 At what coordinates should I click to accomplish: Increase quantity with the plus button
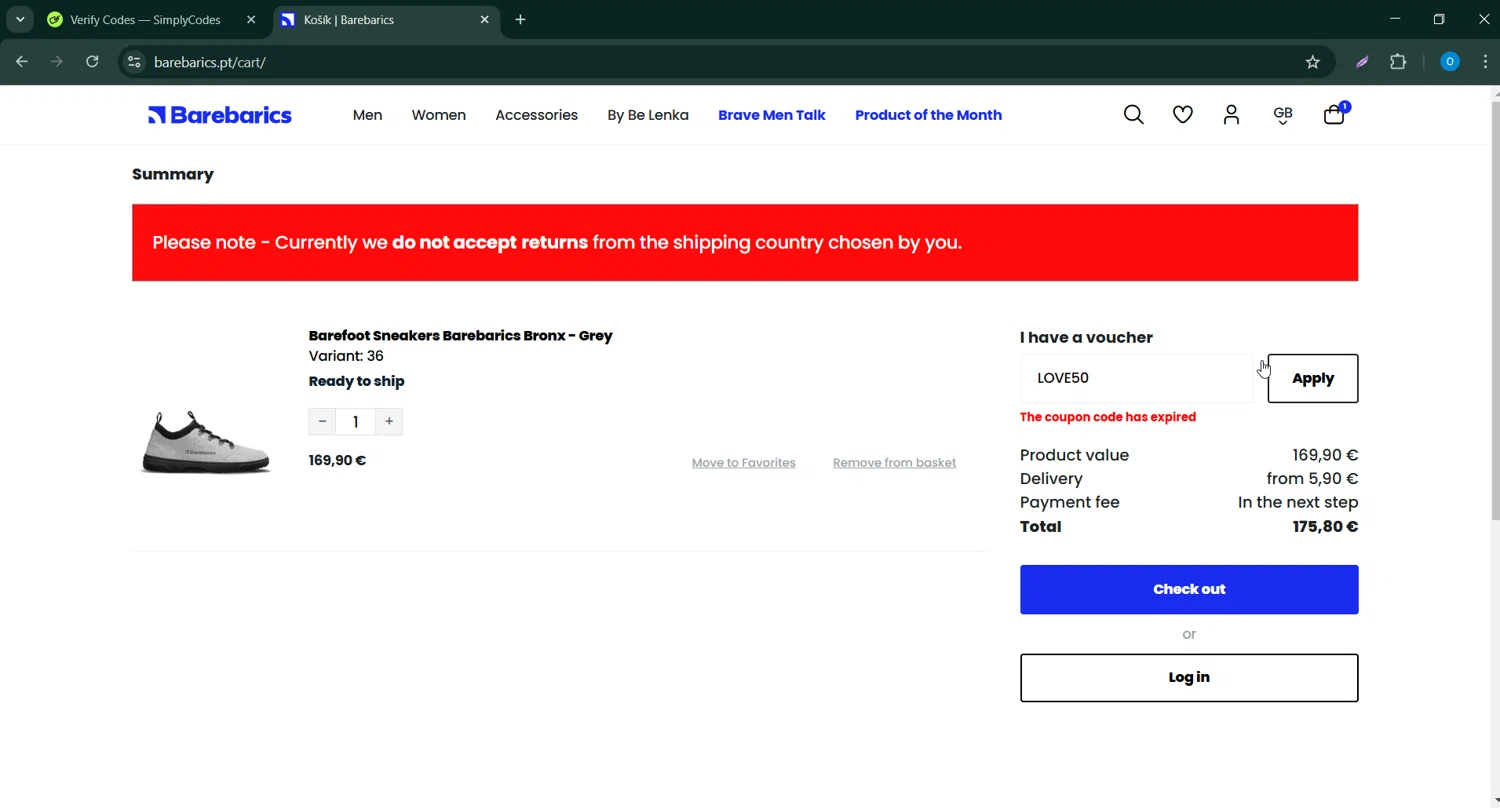pyautogui.click(x=389, y=422)
